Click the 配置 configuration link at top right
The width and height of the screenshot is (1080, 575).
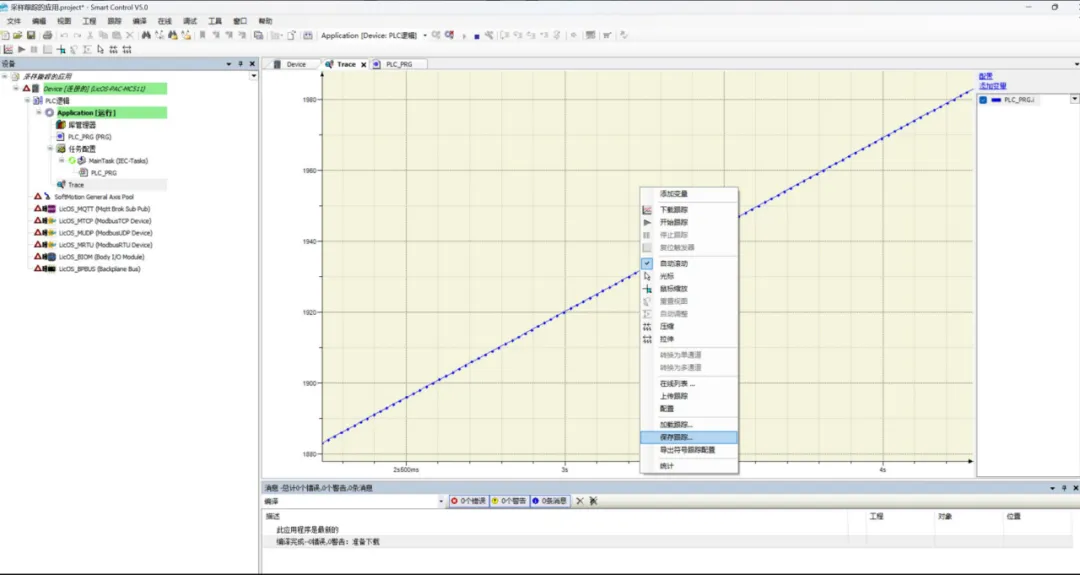[x=985, y=76]
